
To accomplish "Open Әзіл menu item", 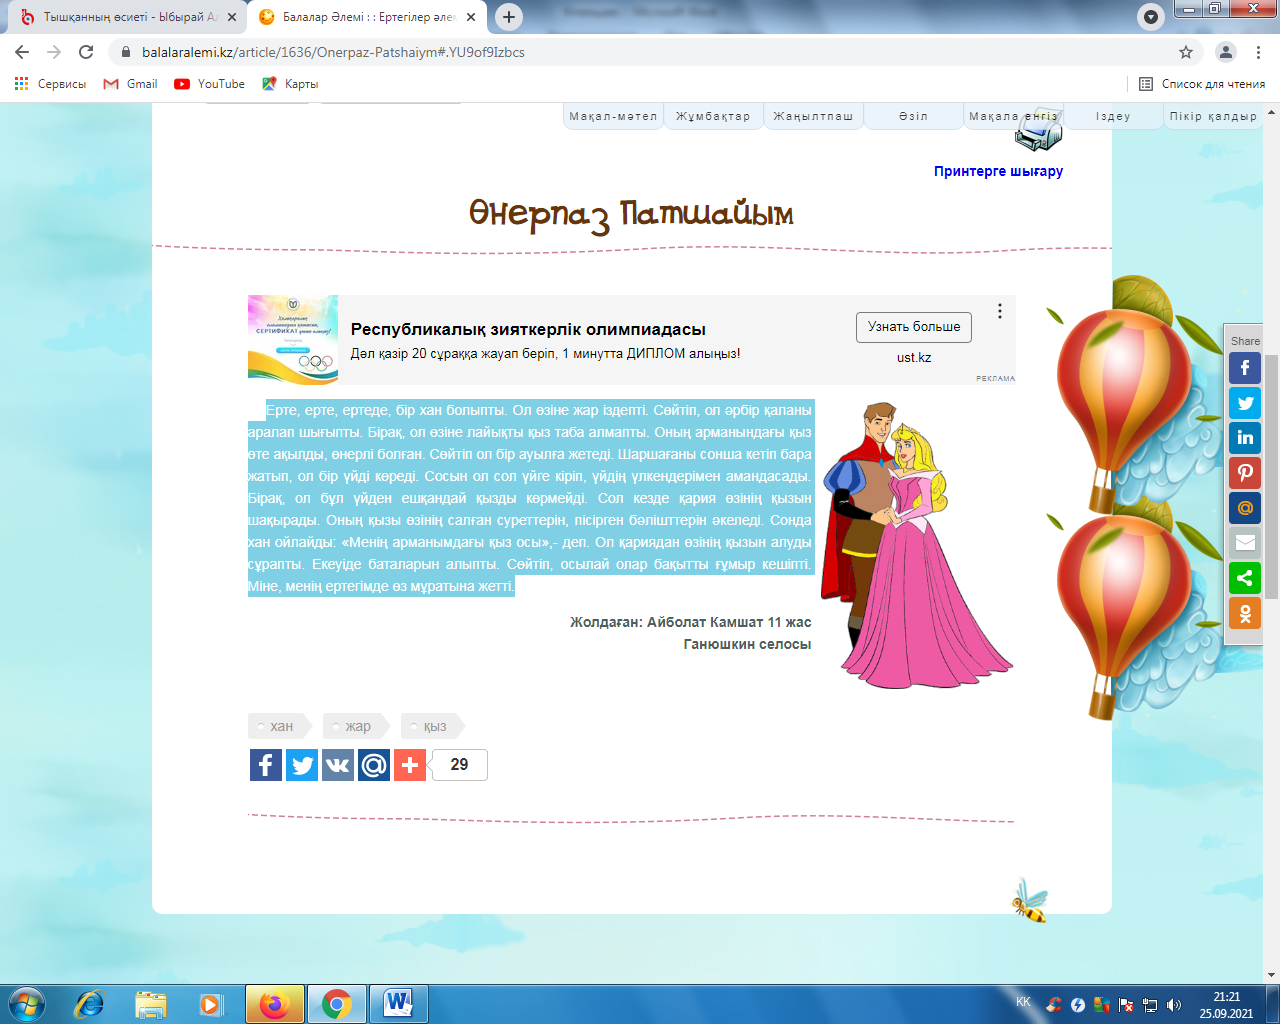I will click(913, 116).
